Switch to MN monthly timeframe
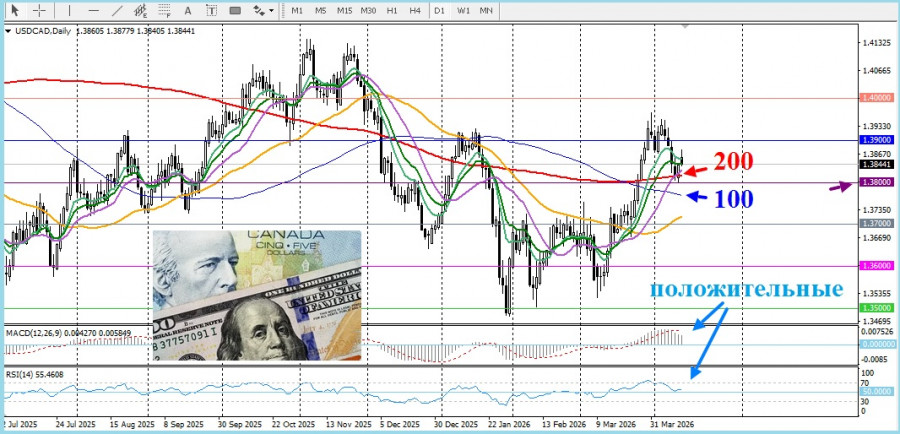 [x=486, y=11]
